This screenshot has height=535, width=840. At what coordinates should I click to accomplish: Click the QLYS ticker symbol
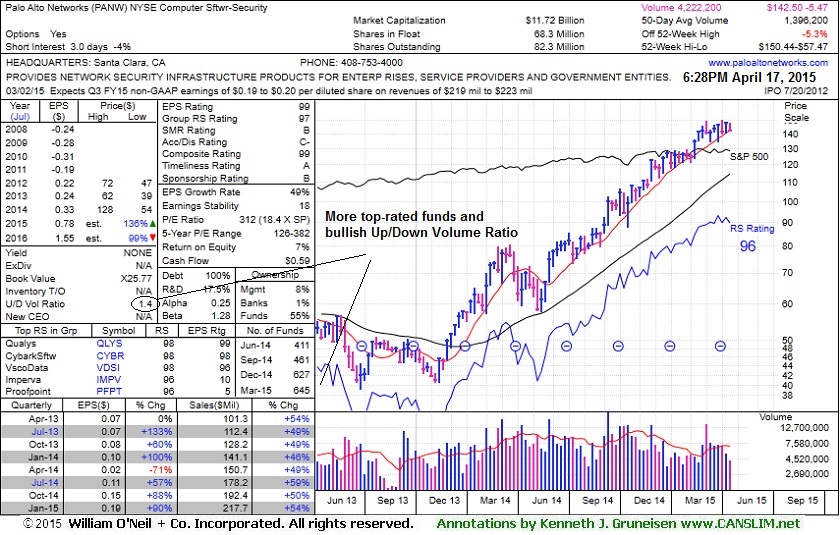[x=109, y=343]
